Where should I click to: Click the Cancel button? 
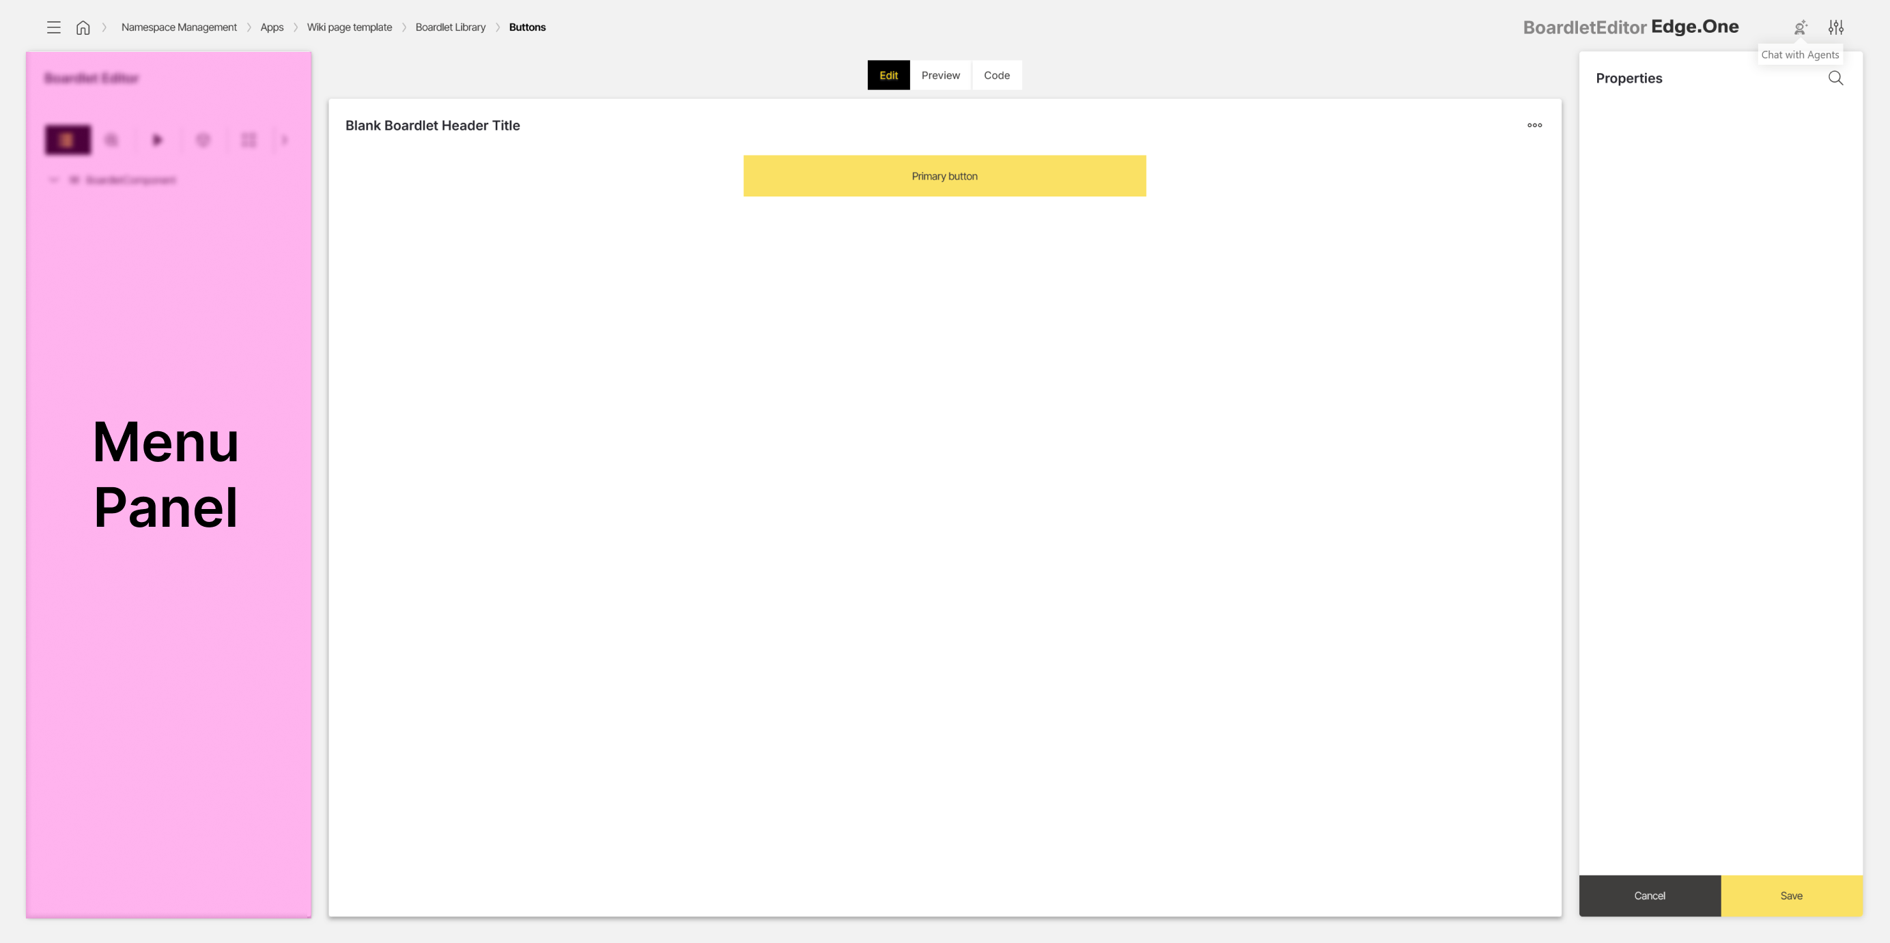pyautogui.click(x=1650, y=896)
